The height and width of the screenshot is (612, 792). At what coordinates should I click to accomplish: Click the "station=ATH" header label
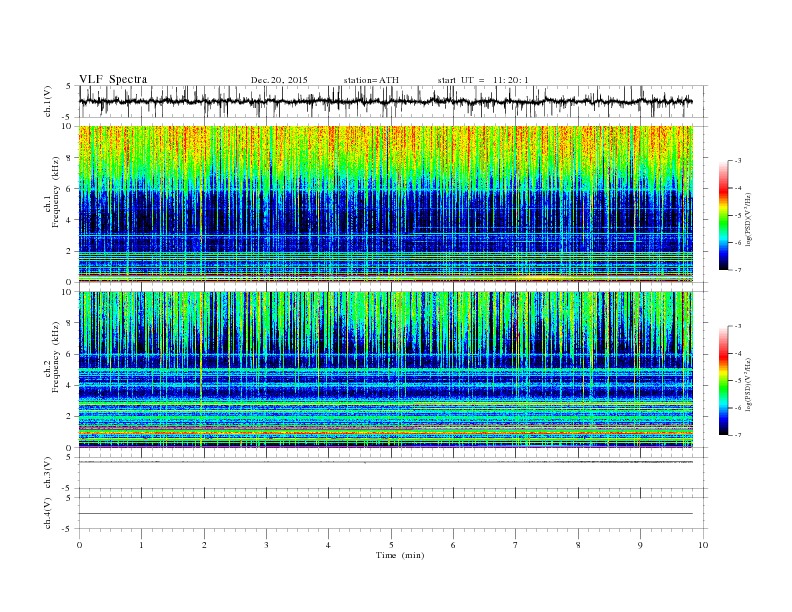(371, 80)
